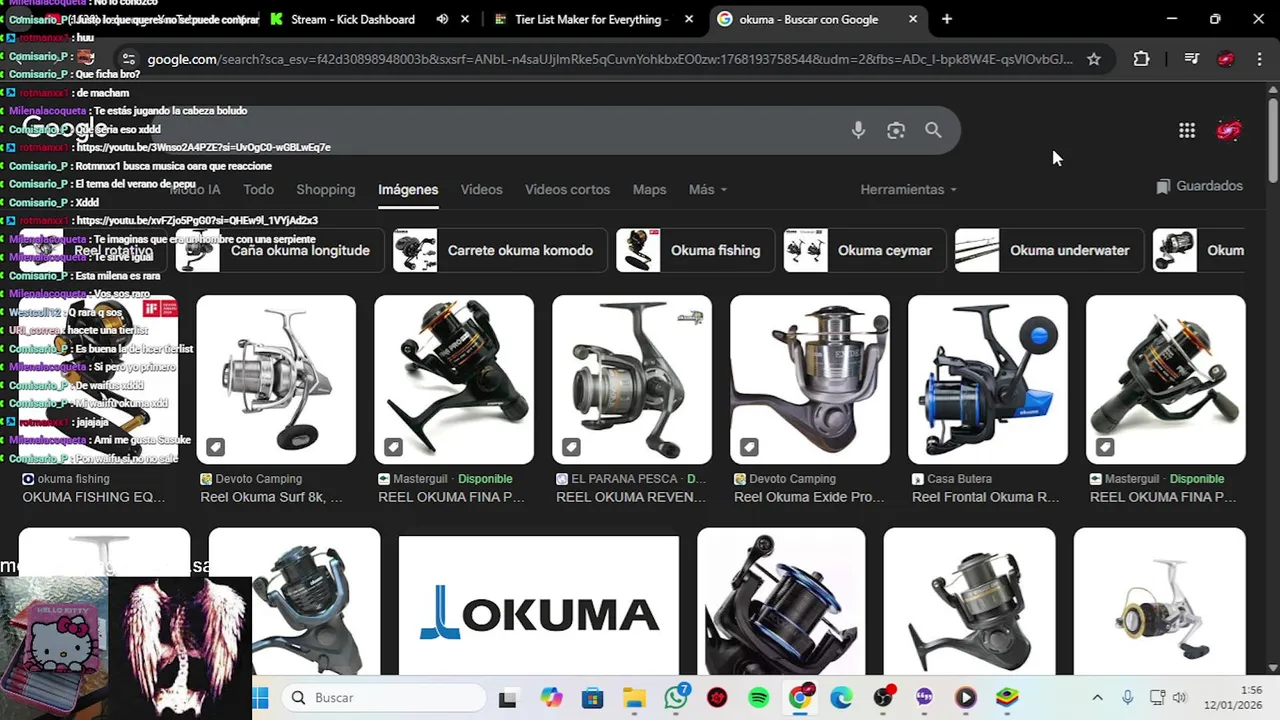Open the OKUMA logo image result

tap(539, 606)
